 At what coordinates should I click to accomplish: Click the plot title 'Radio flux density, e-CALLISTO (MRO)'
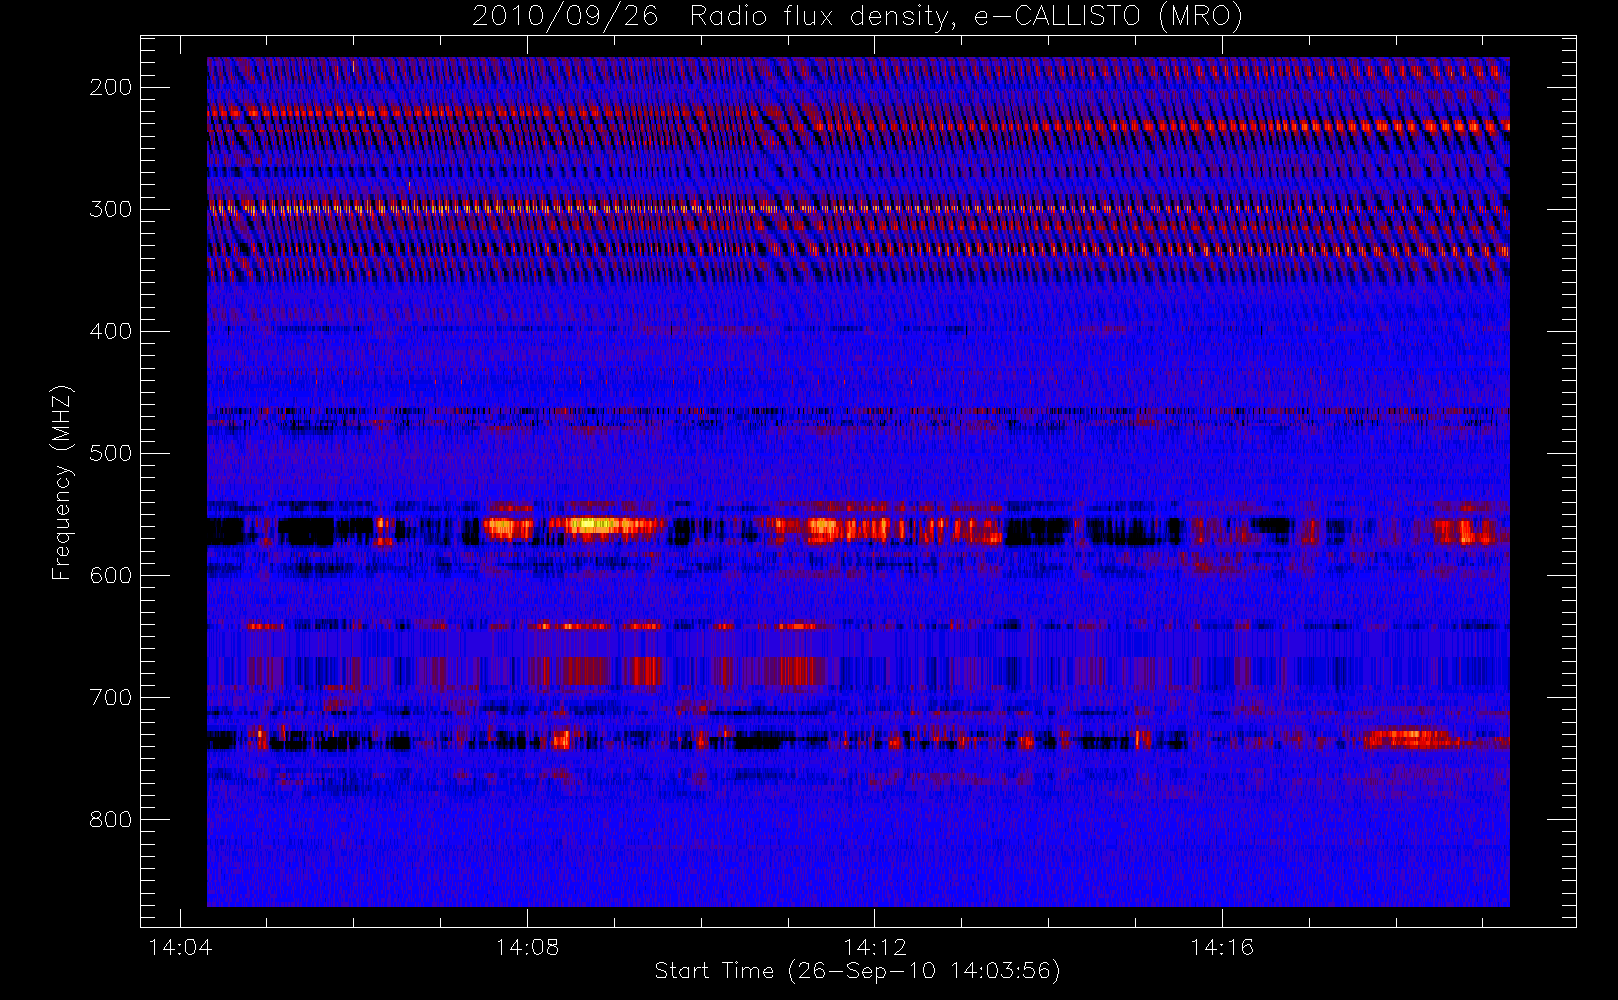coord(966,16)
